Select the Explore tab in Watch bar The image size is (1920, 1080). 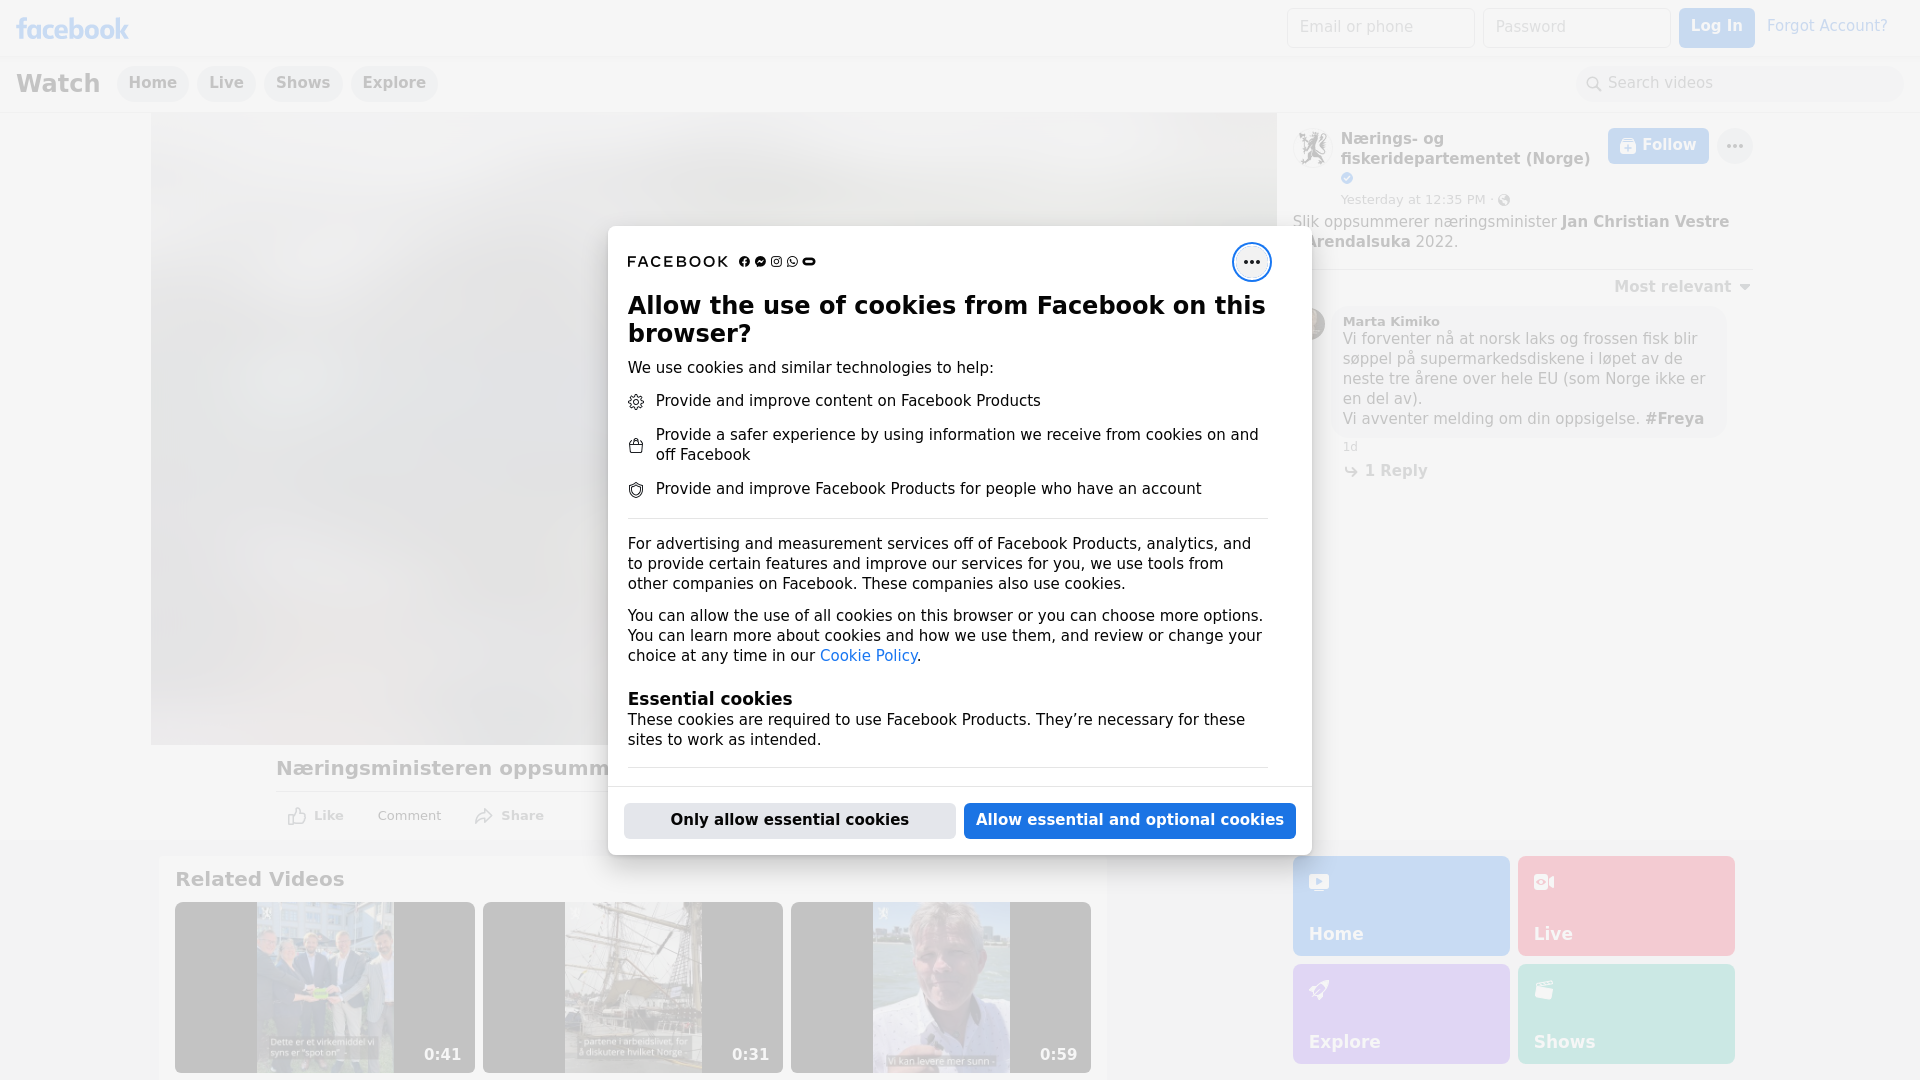click(394, 83)
